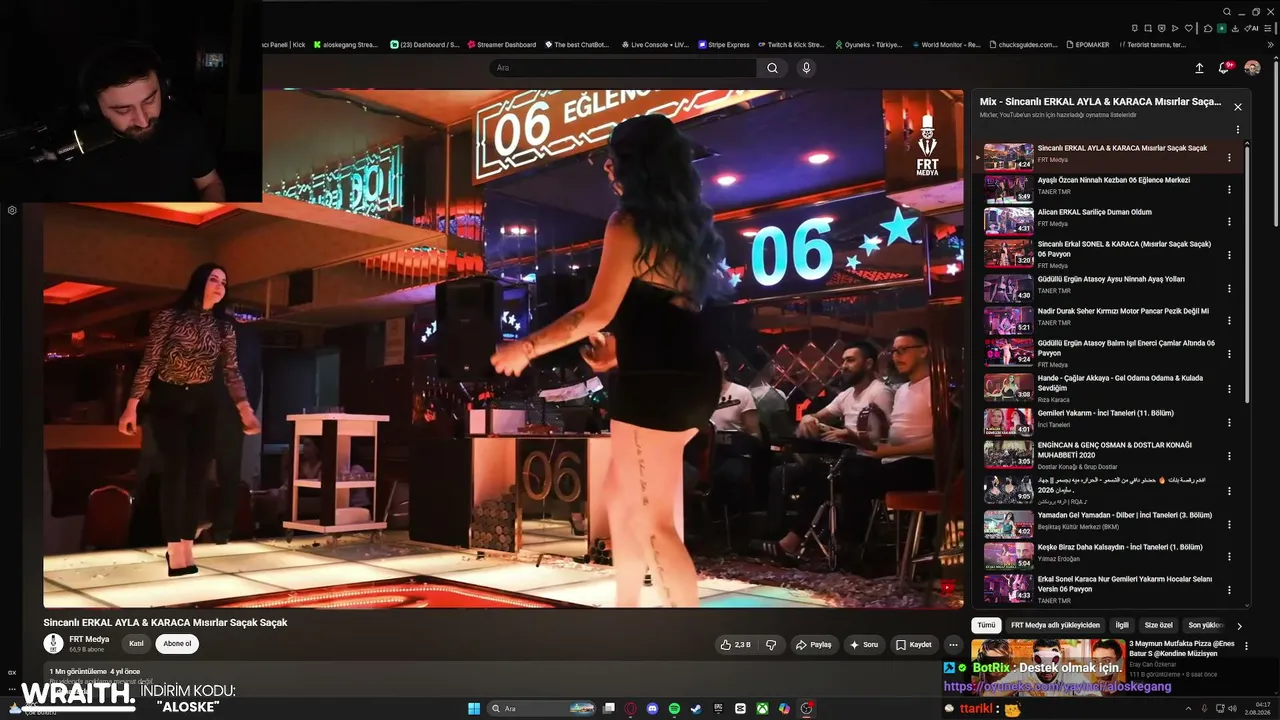Join the channel via Katıl button
Image resolution: width=1280 pixels, height=720 pixels.
[x=136, y=644]
